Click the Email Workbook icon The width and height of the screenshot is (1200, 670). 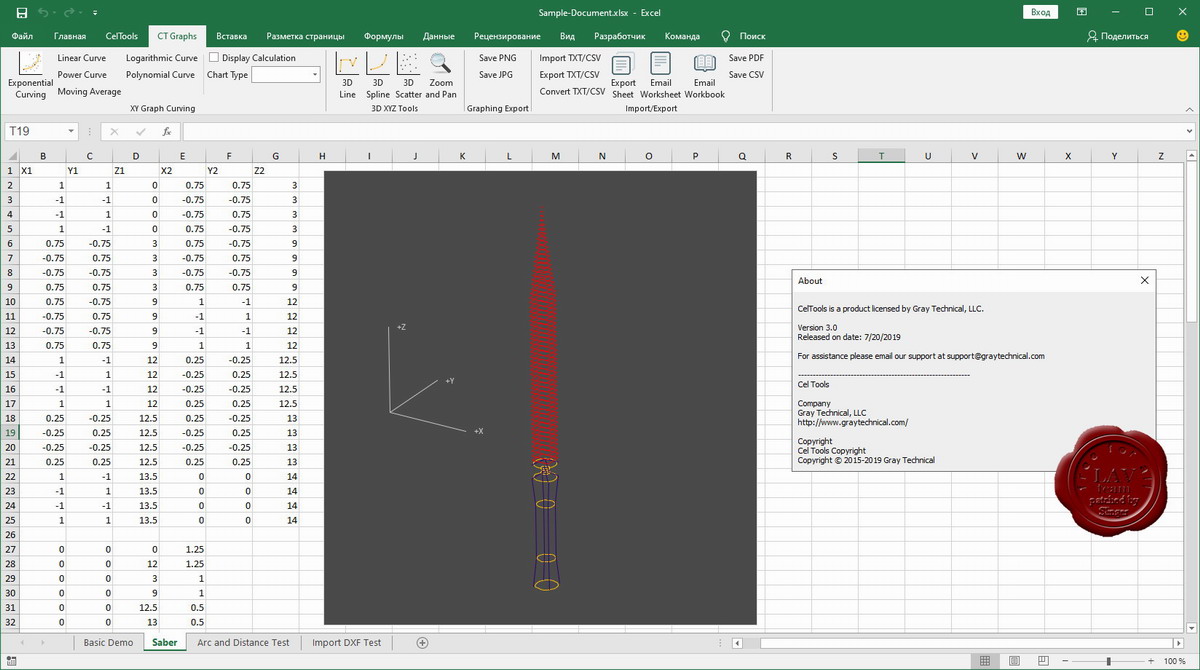point(704,64)
